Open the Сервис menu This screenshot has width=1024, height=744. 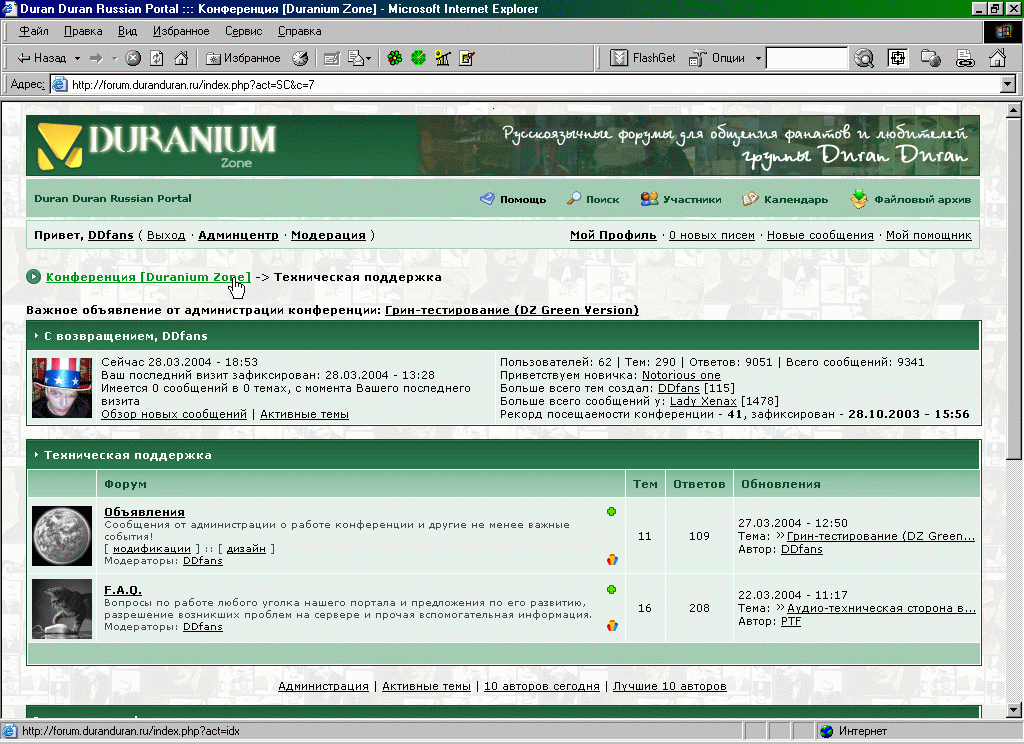[243, 32]
